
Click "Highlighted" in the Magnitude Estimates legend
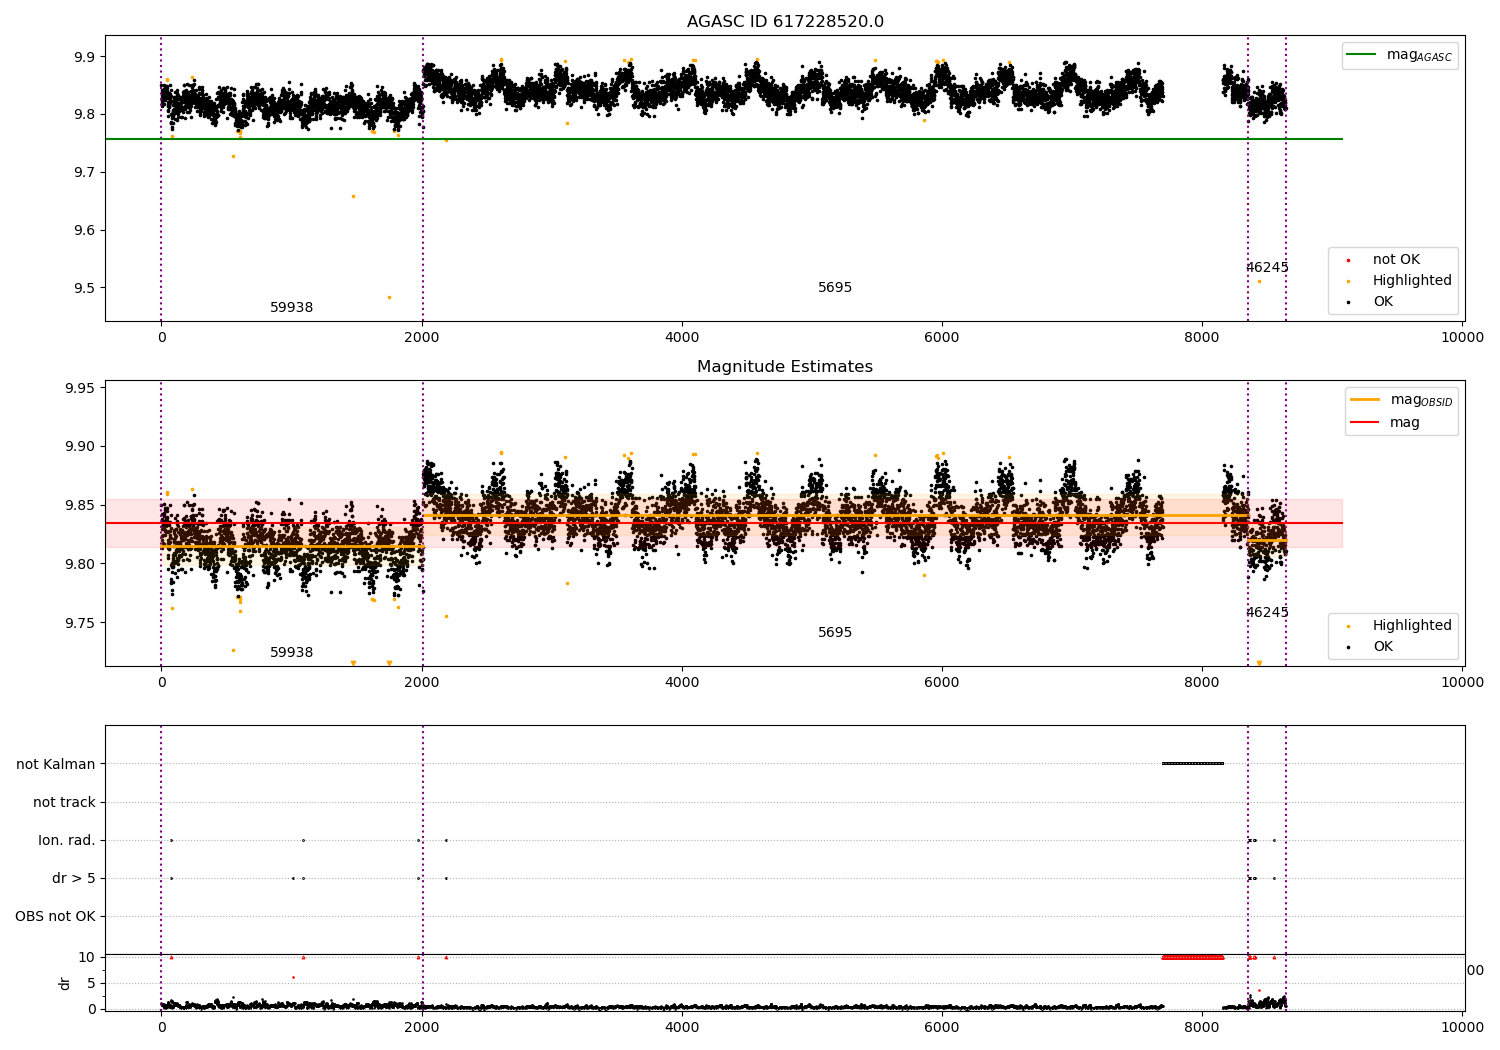(x=1412, y=626)
